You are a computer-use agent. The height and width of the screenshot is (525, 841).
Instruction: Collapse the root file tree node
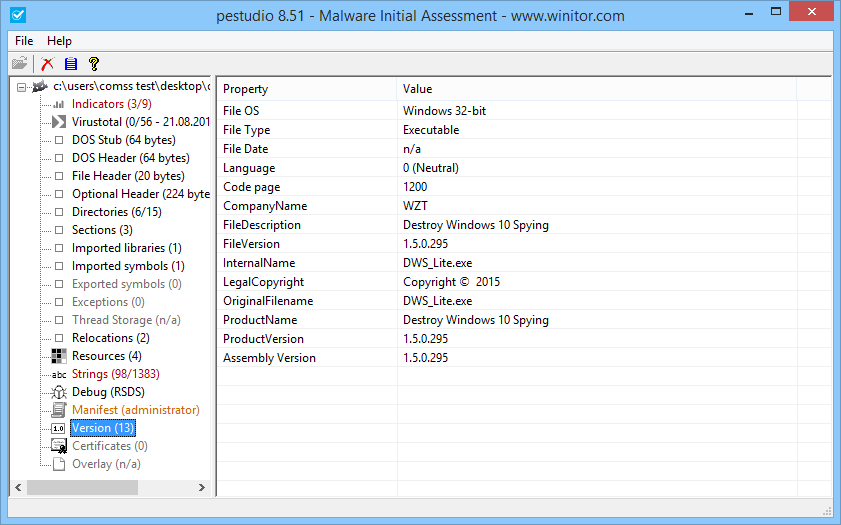[x=21, y=87]
